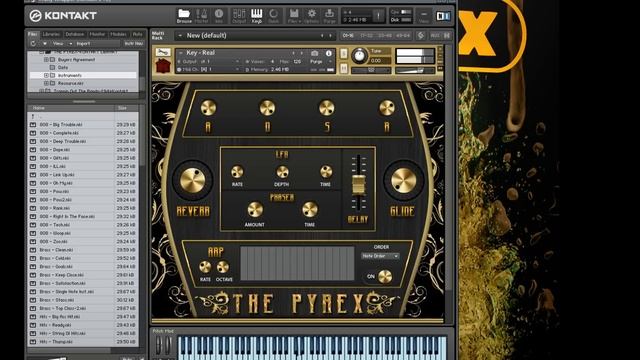Switch to the Database tab

pyautogui.click(x=75, y=34)
